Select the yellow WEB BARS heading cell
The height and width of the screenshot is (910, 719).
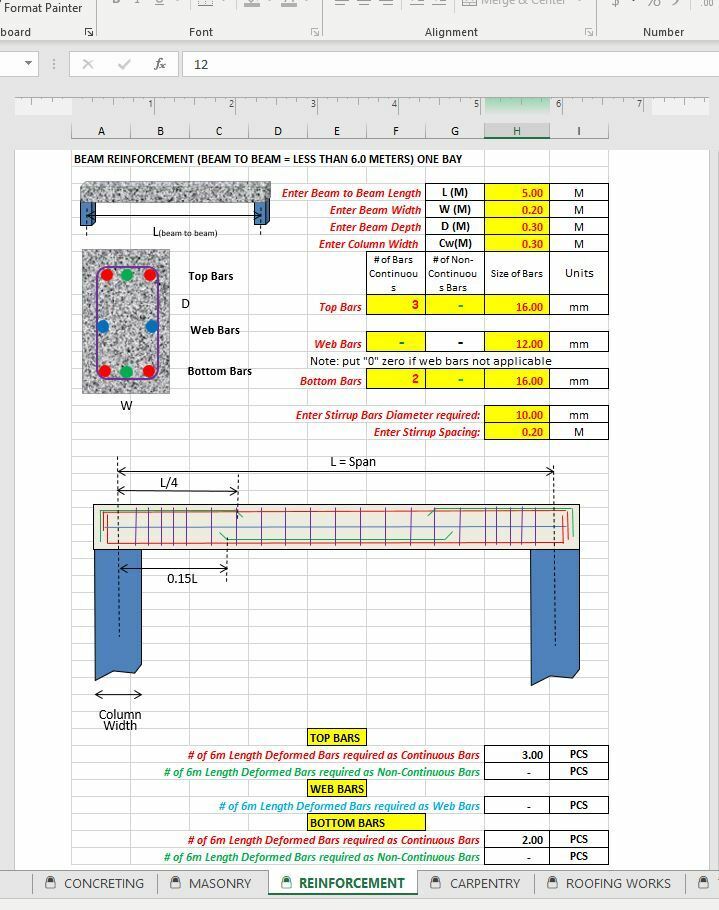[x=337, y=789]
